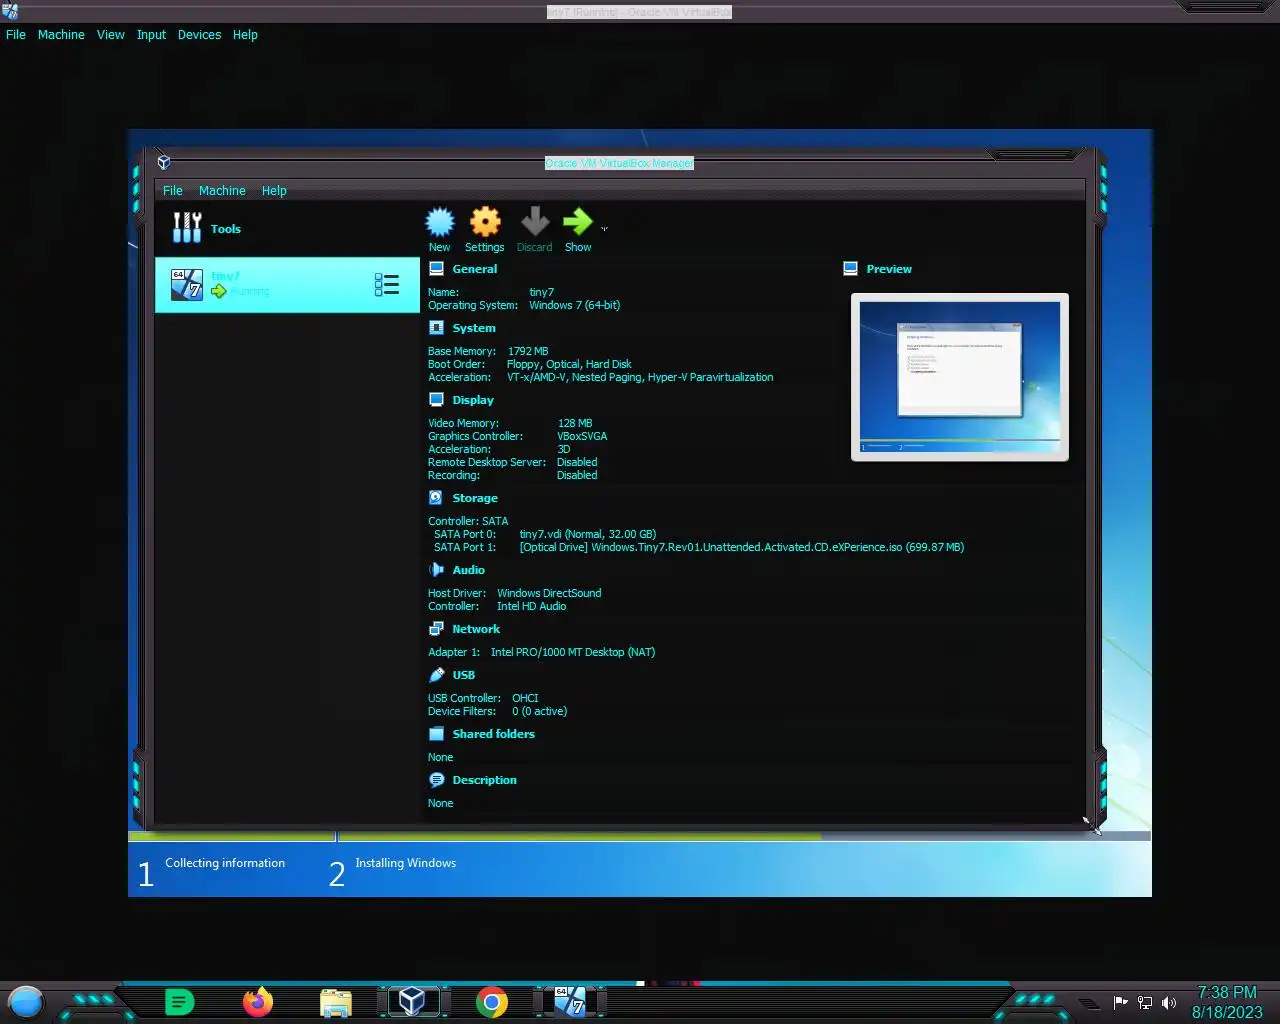Open File Explorer from the taskbar

[x=336, y=1002]
